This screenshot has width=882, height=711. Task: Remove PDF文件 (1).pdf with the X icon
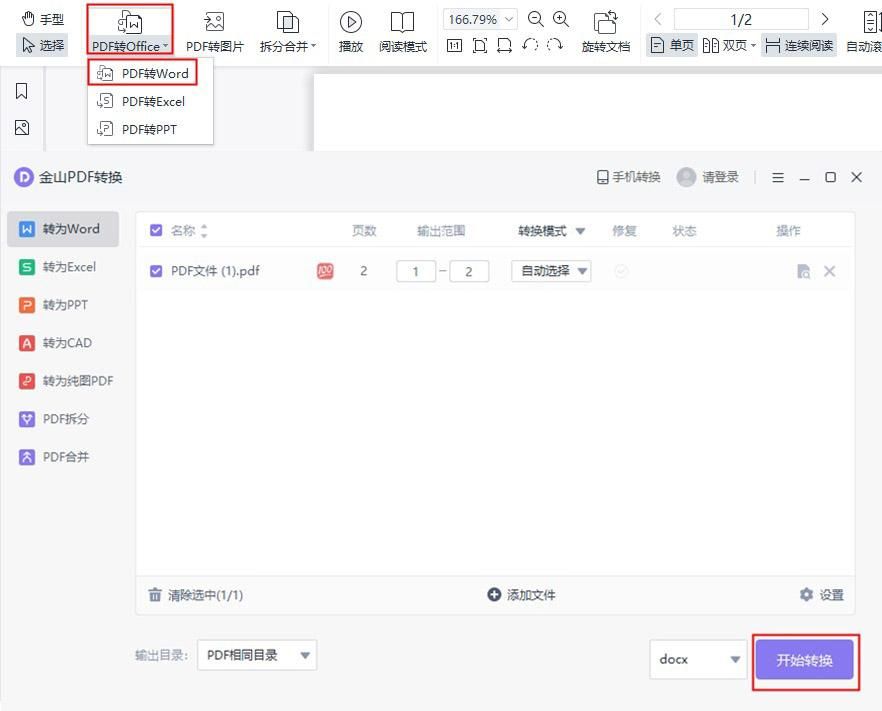click(829, 271)
